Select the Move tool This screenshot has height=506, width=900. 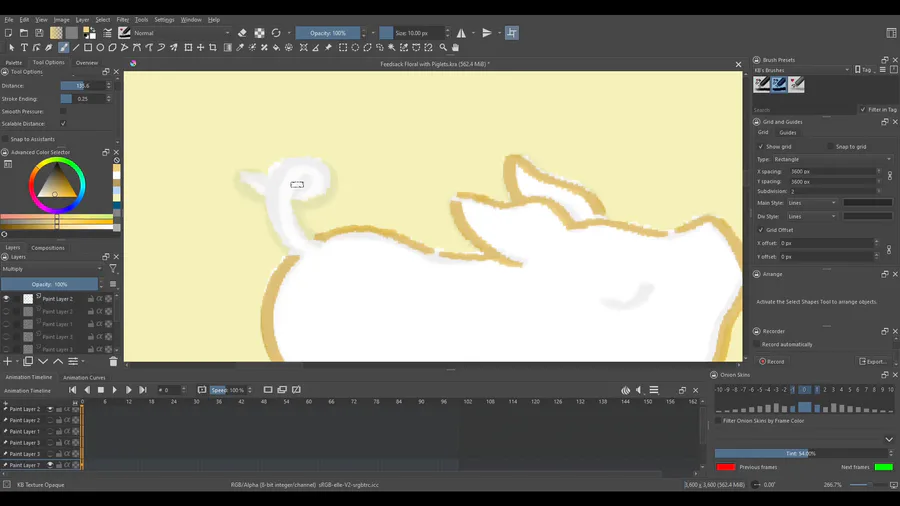tap(200, 48)
